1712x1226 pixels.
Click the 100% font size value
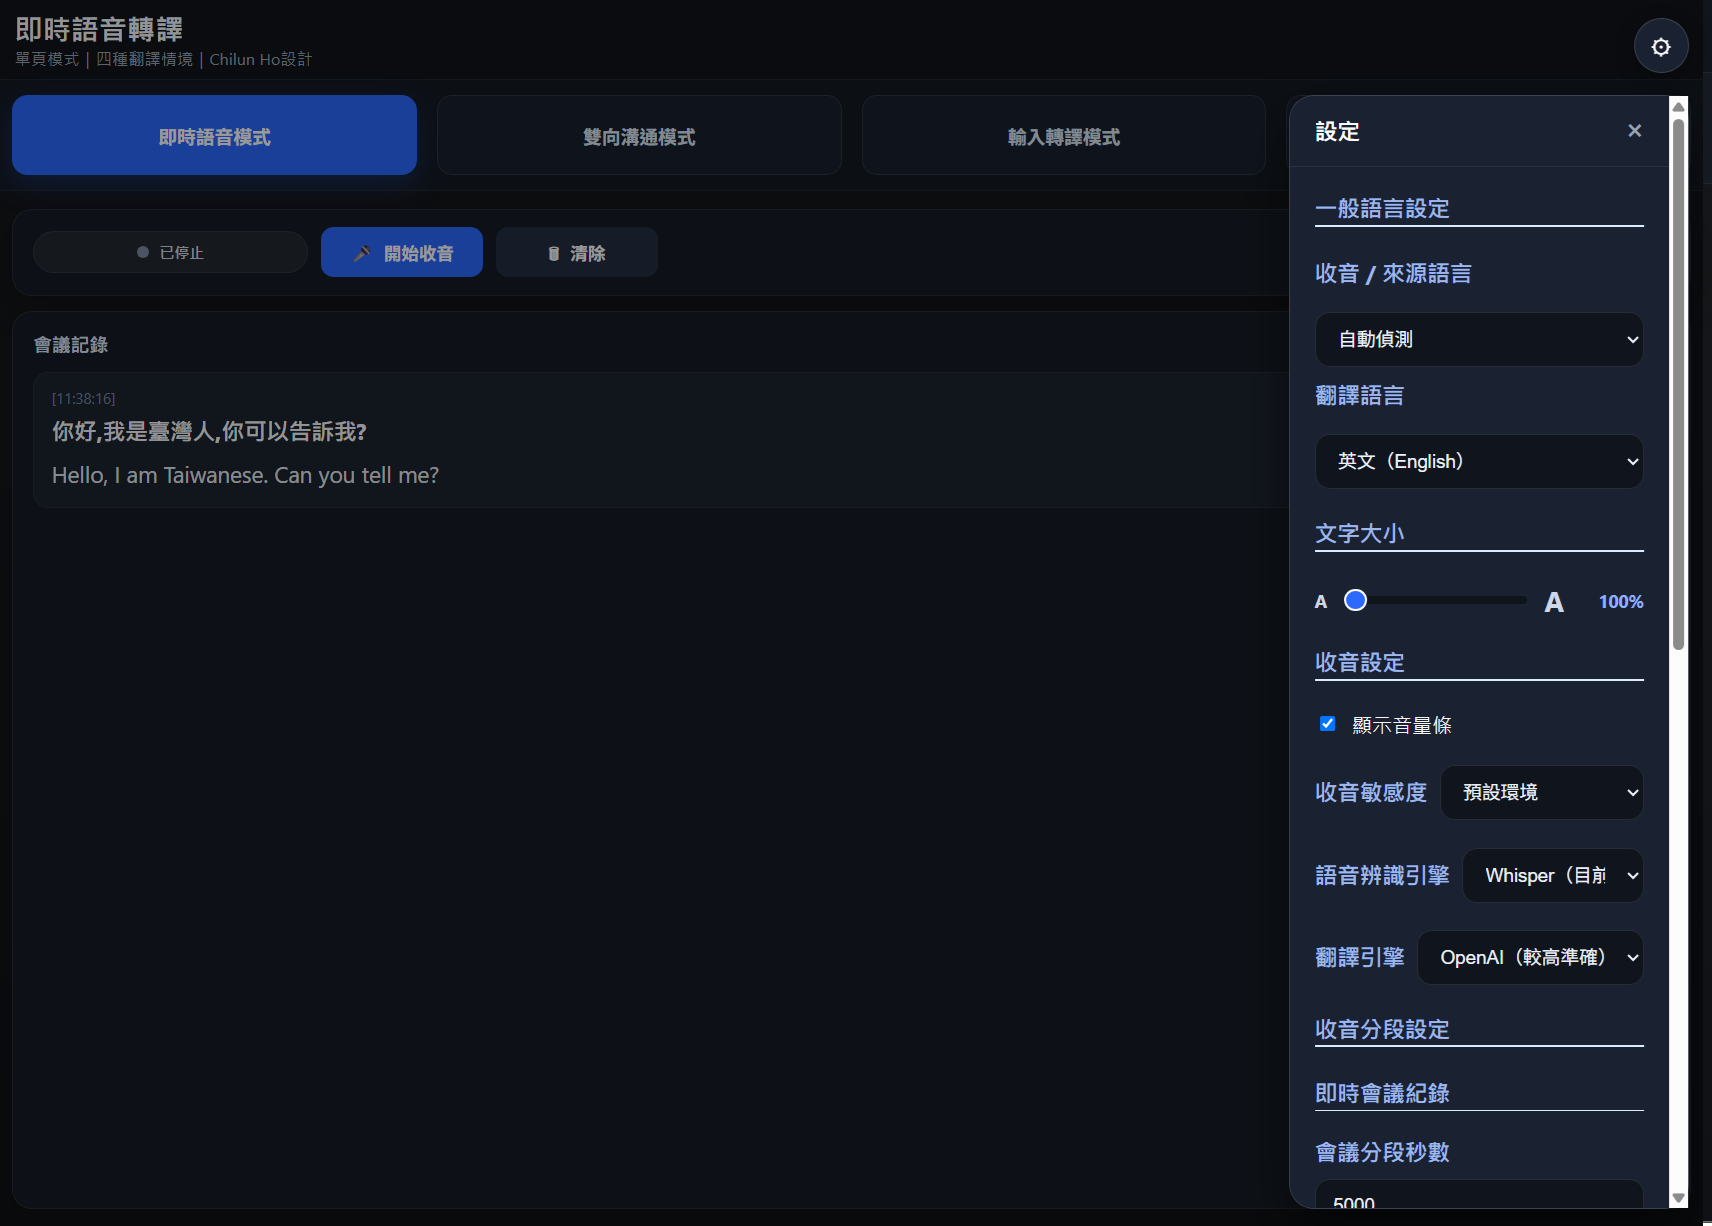(x=1621, y=602)
